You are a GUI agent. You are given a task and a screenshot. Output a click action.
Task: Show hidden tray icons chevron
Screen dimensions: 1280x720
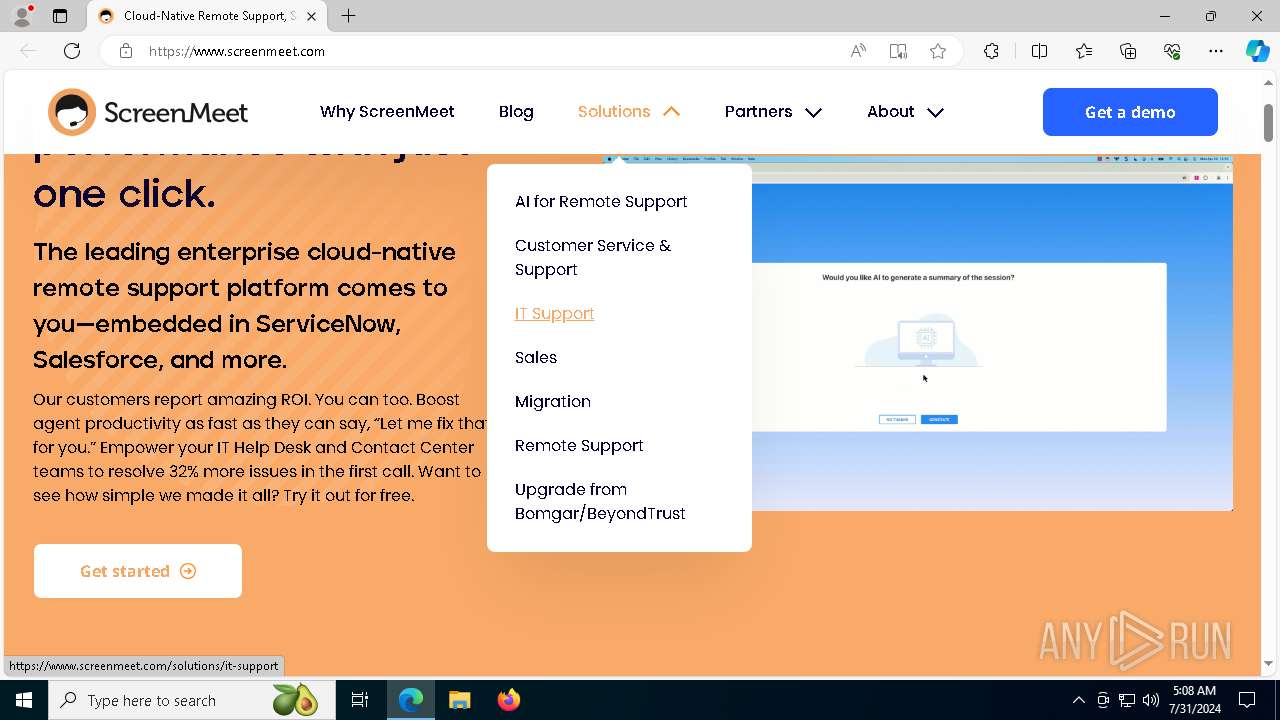[1079, 700]
